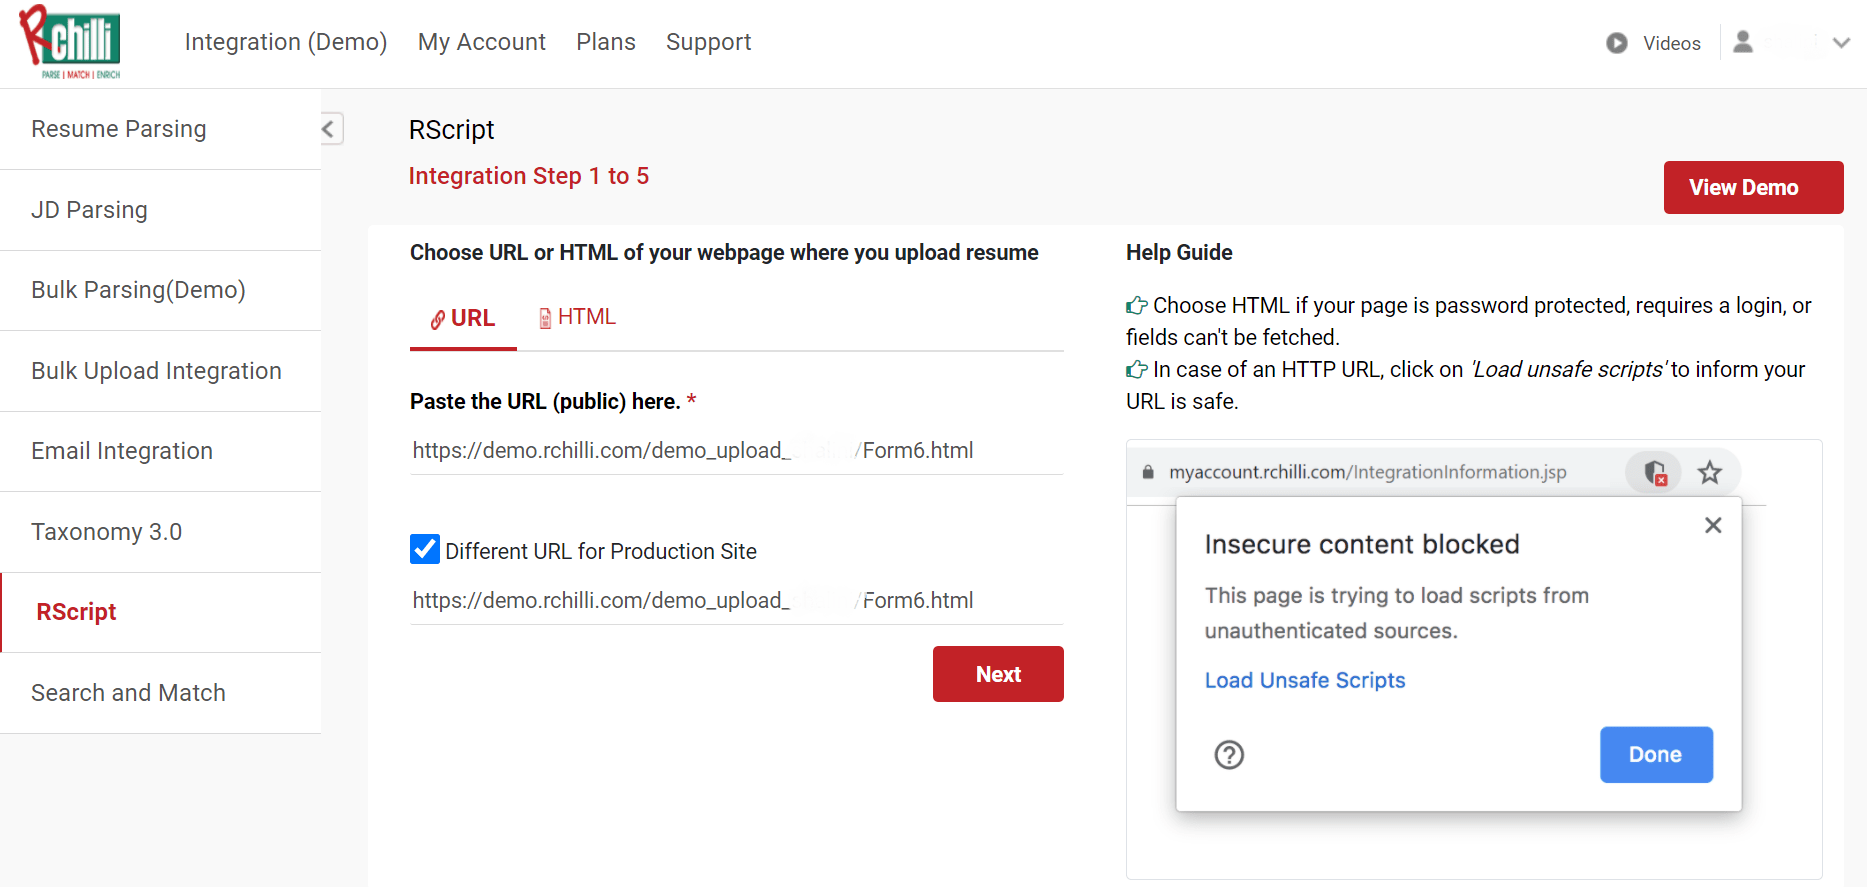This screenshot has height=887, width=1867.
Task: Open Email Integration sidebar item
Action: pyautogui.click(x=160, y=451)
